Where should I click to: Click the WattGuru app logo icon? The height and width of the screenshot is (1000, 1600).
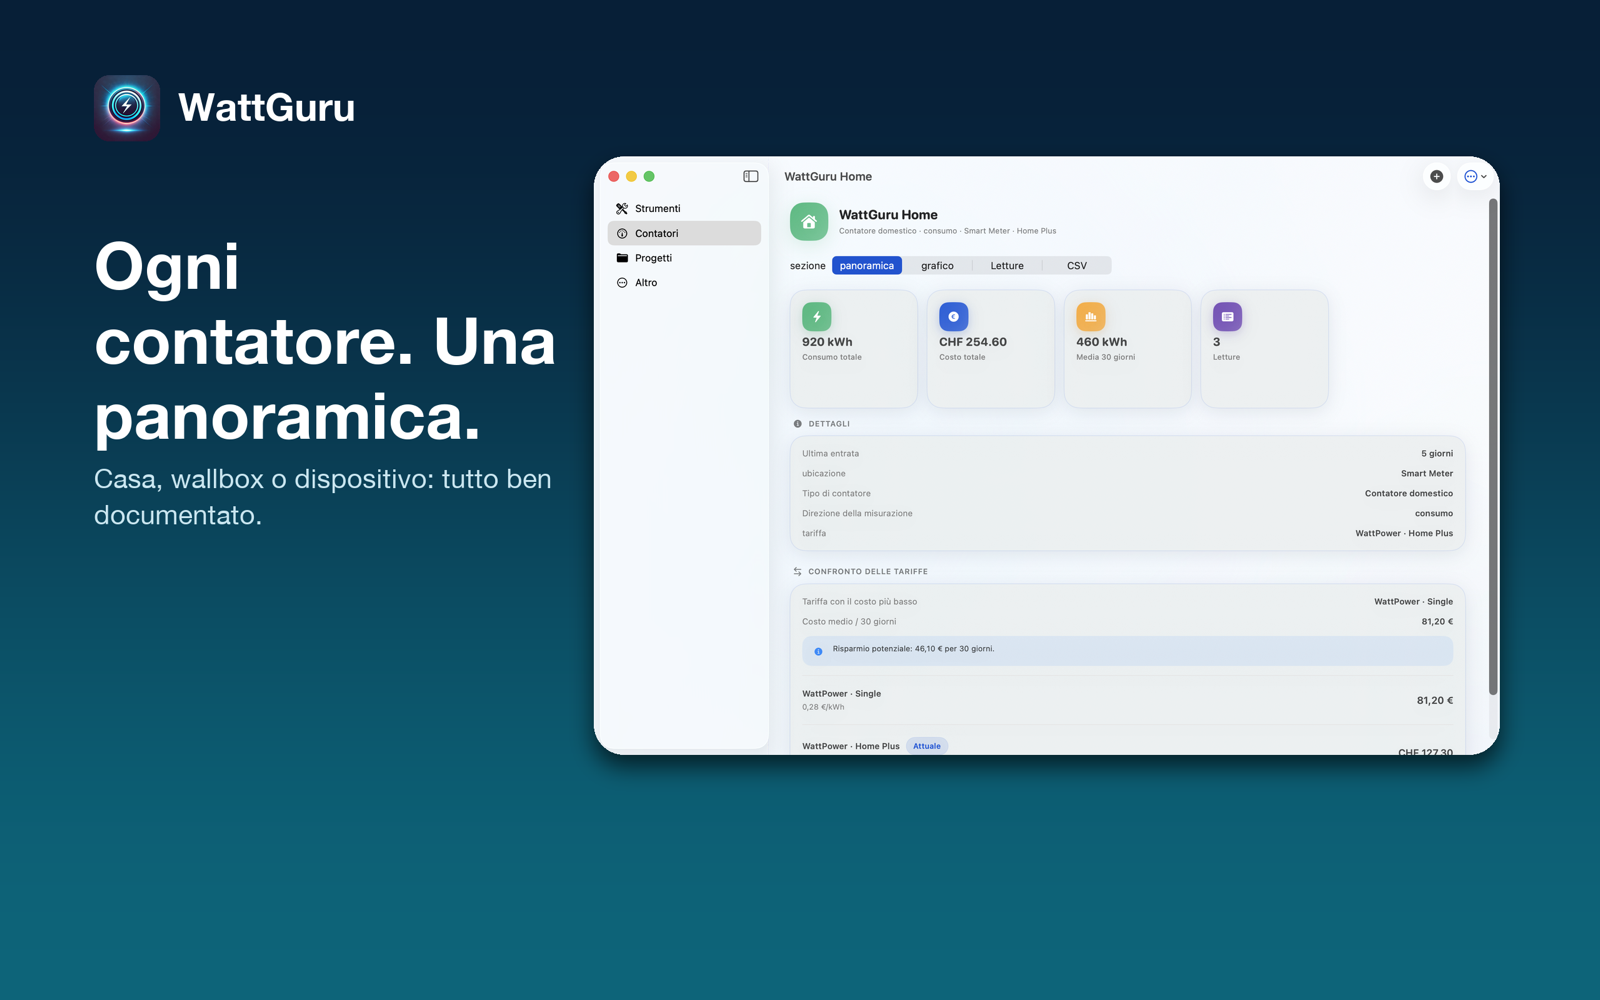point(127,107)
